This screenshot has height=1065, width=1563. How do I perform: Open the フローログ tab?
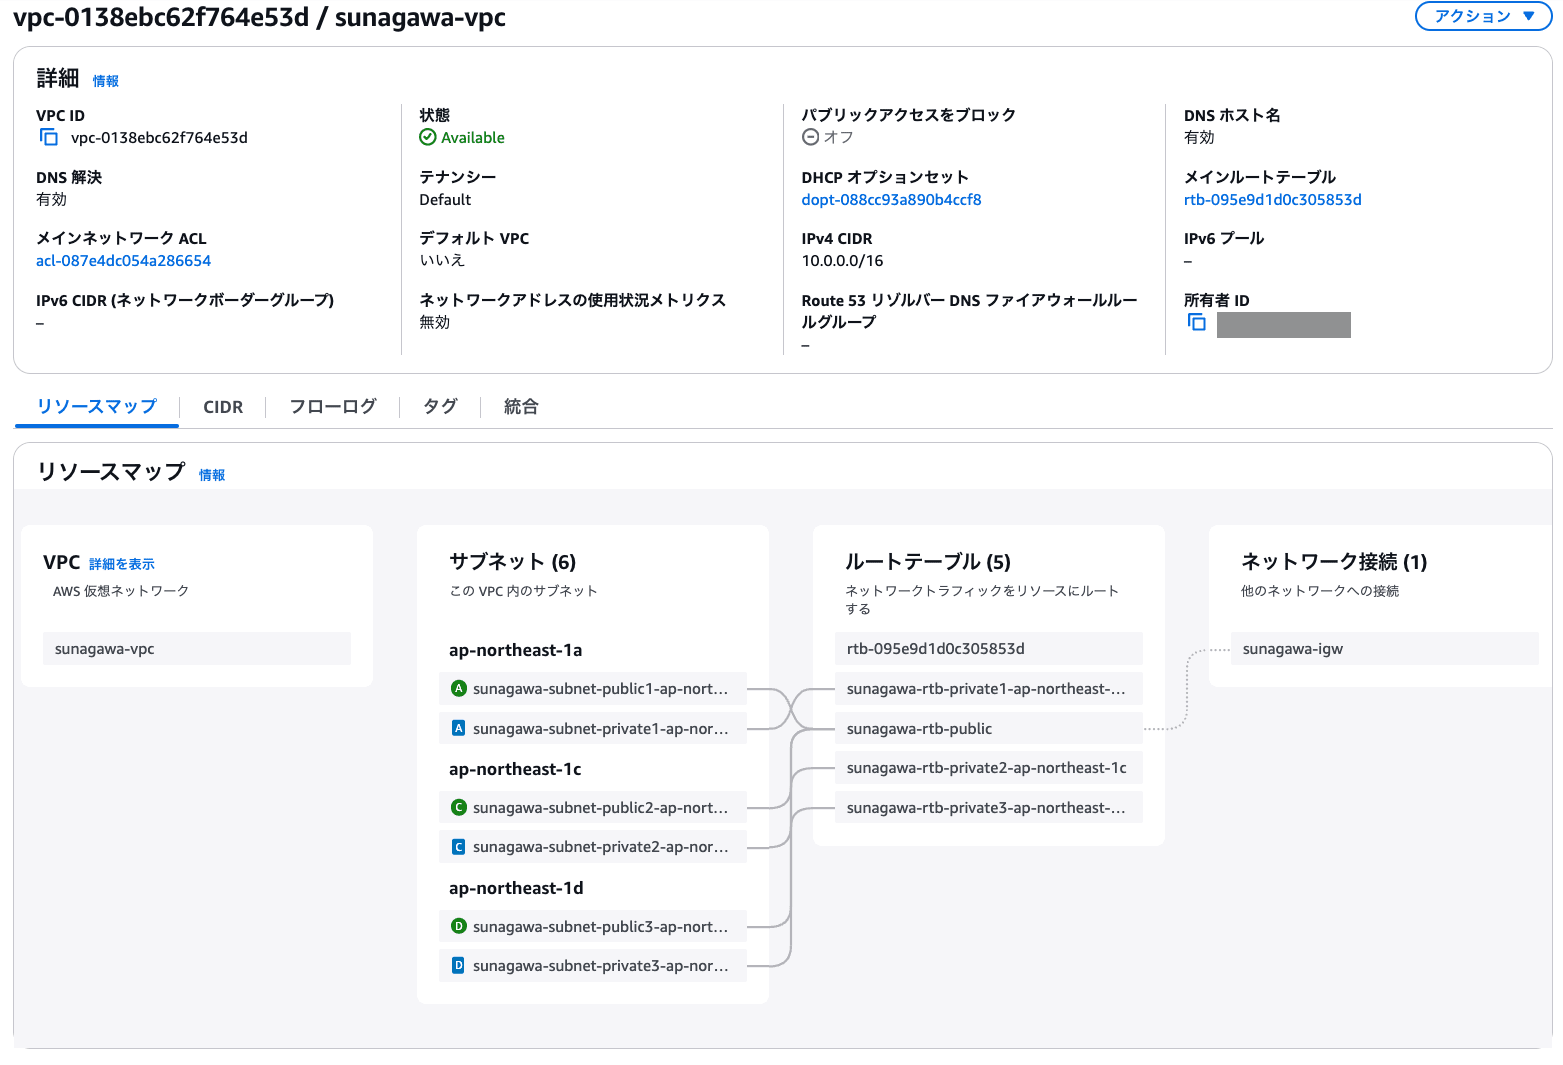point(333,406)
